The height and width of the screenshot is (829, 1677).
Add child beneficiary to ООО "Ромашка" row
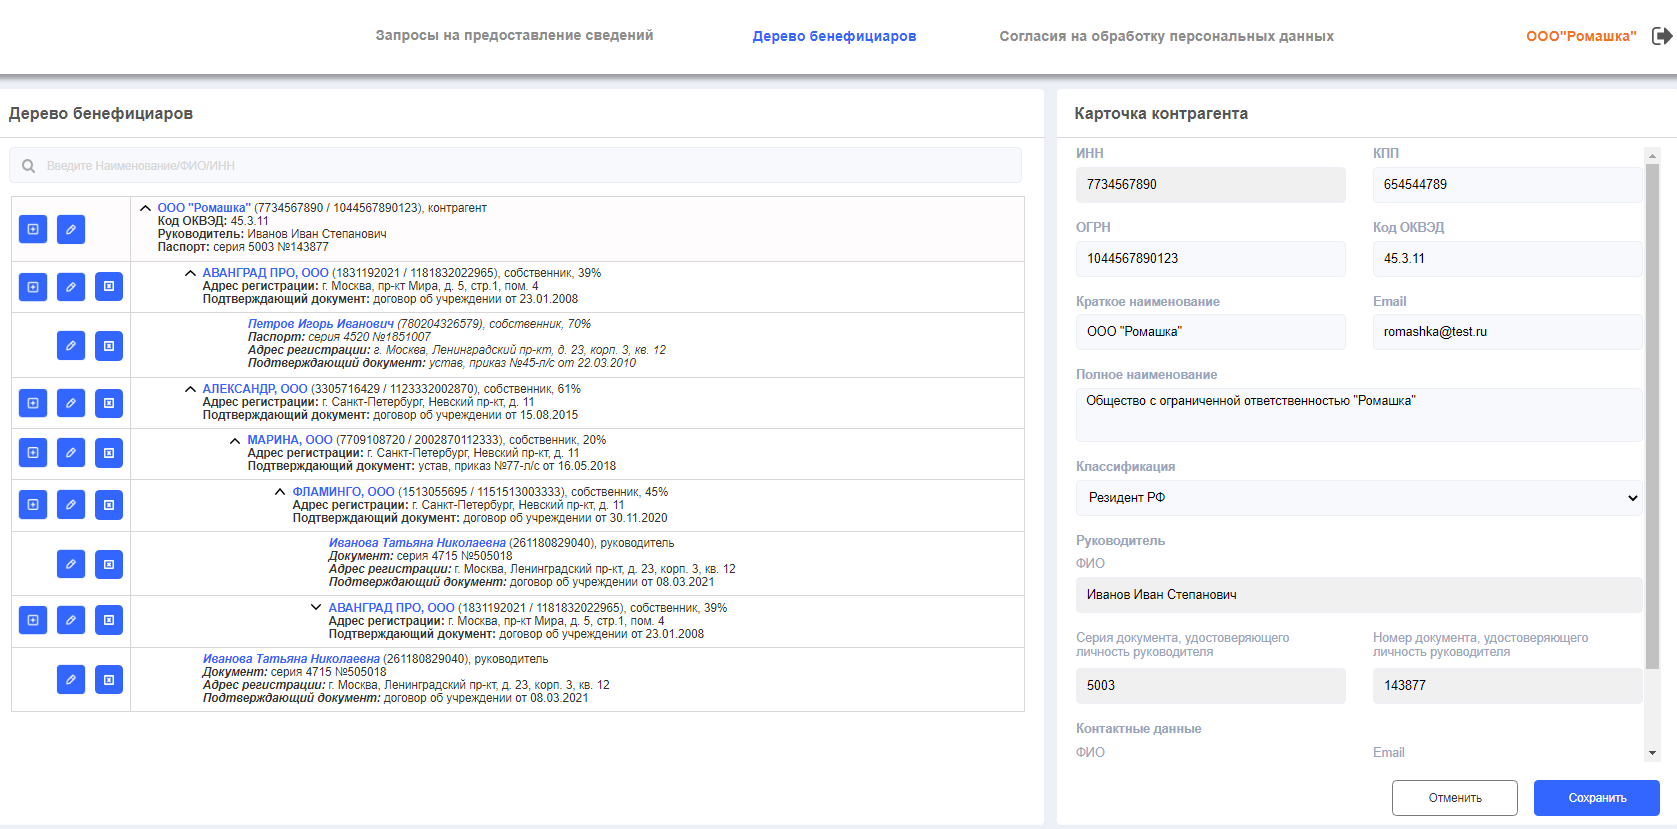(33, 230)
